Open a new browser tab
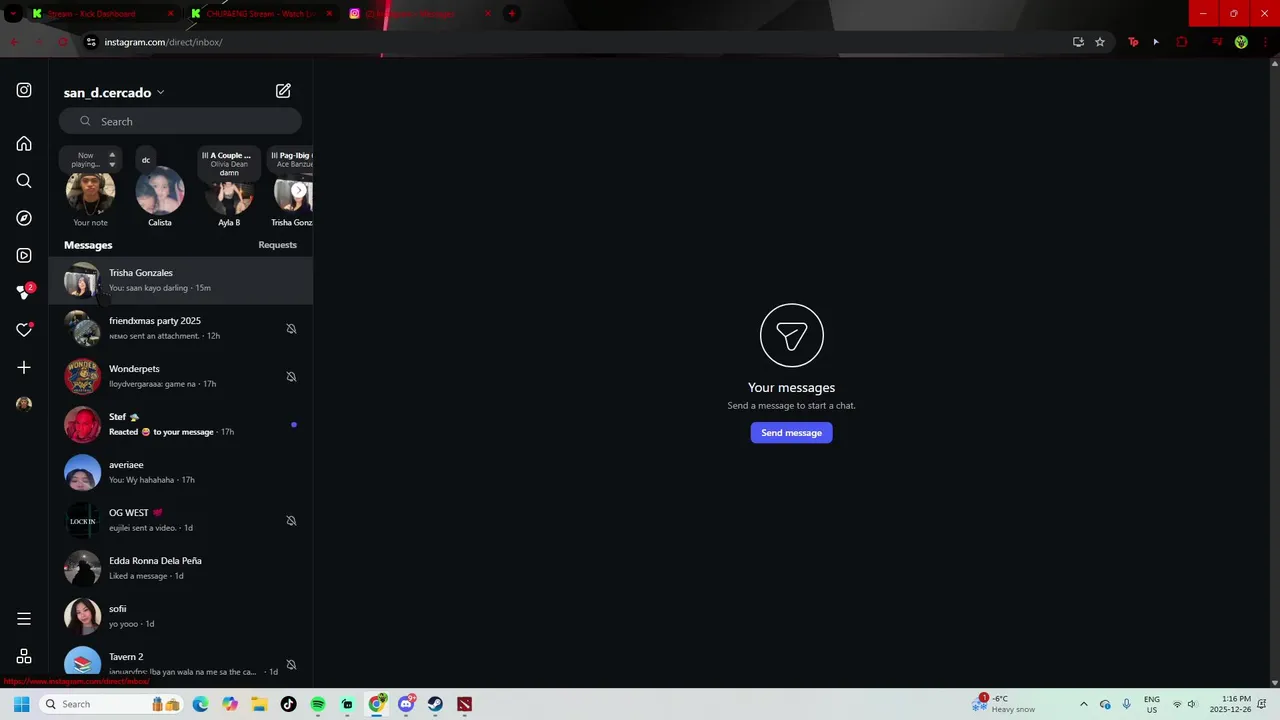The height and width of the screenshot is (720, 1280). [512, 14]
